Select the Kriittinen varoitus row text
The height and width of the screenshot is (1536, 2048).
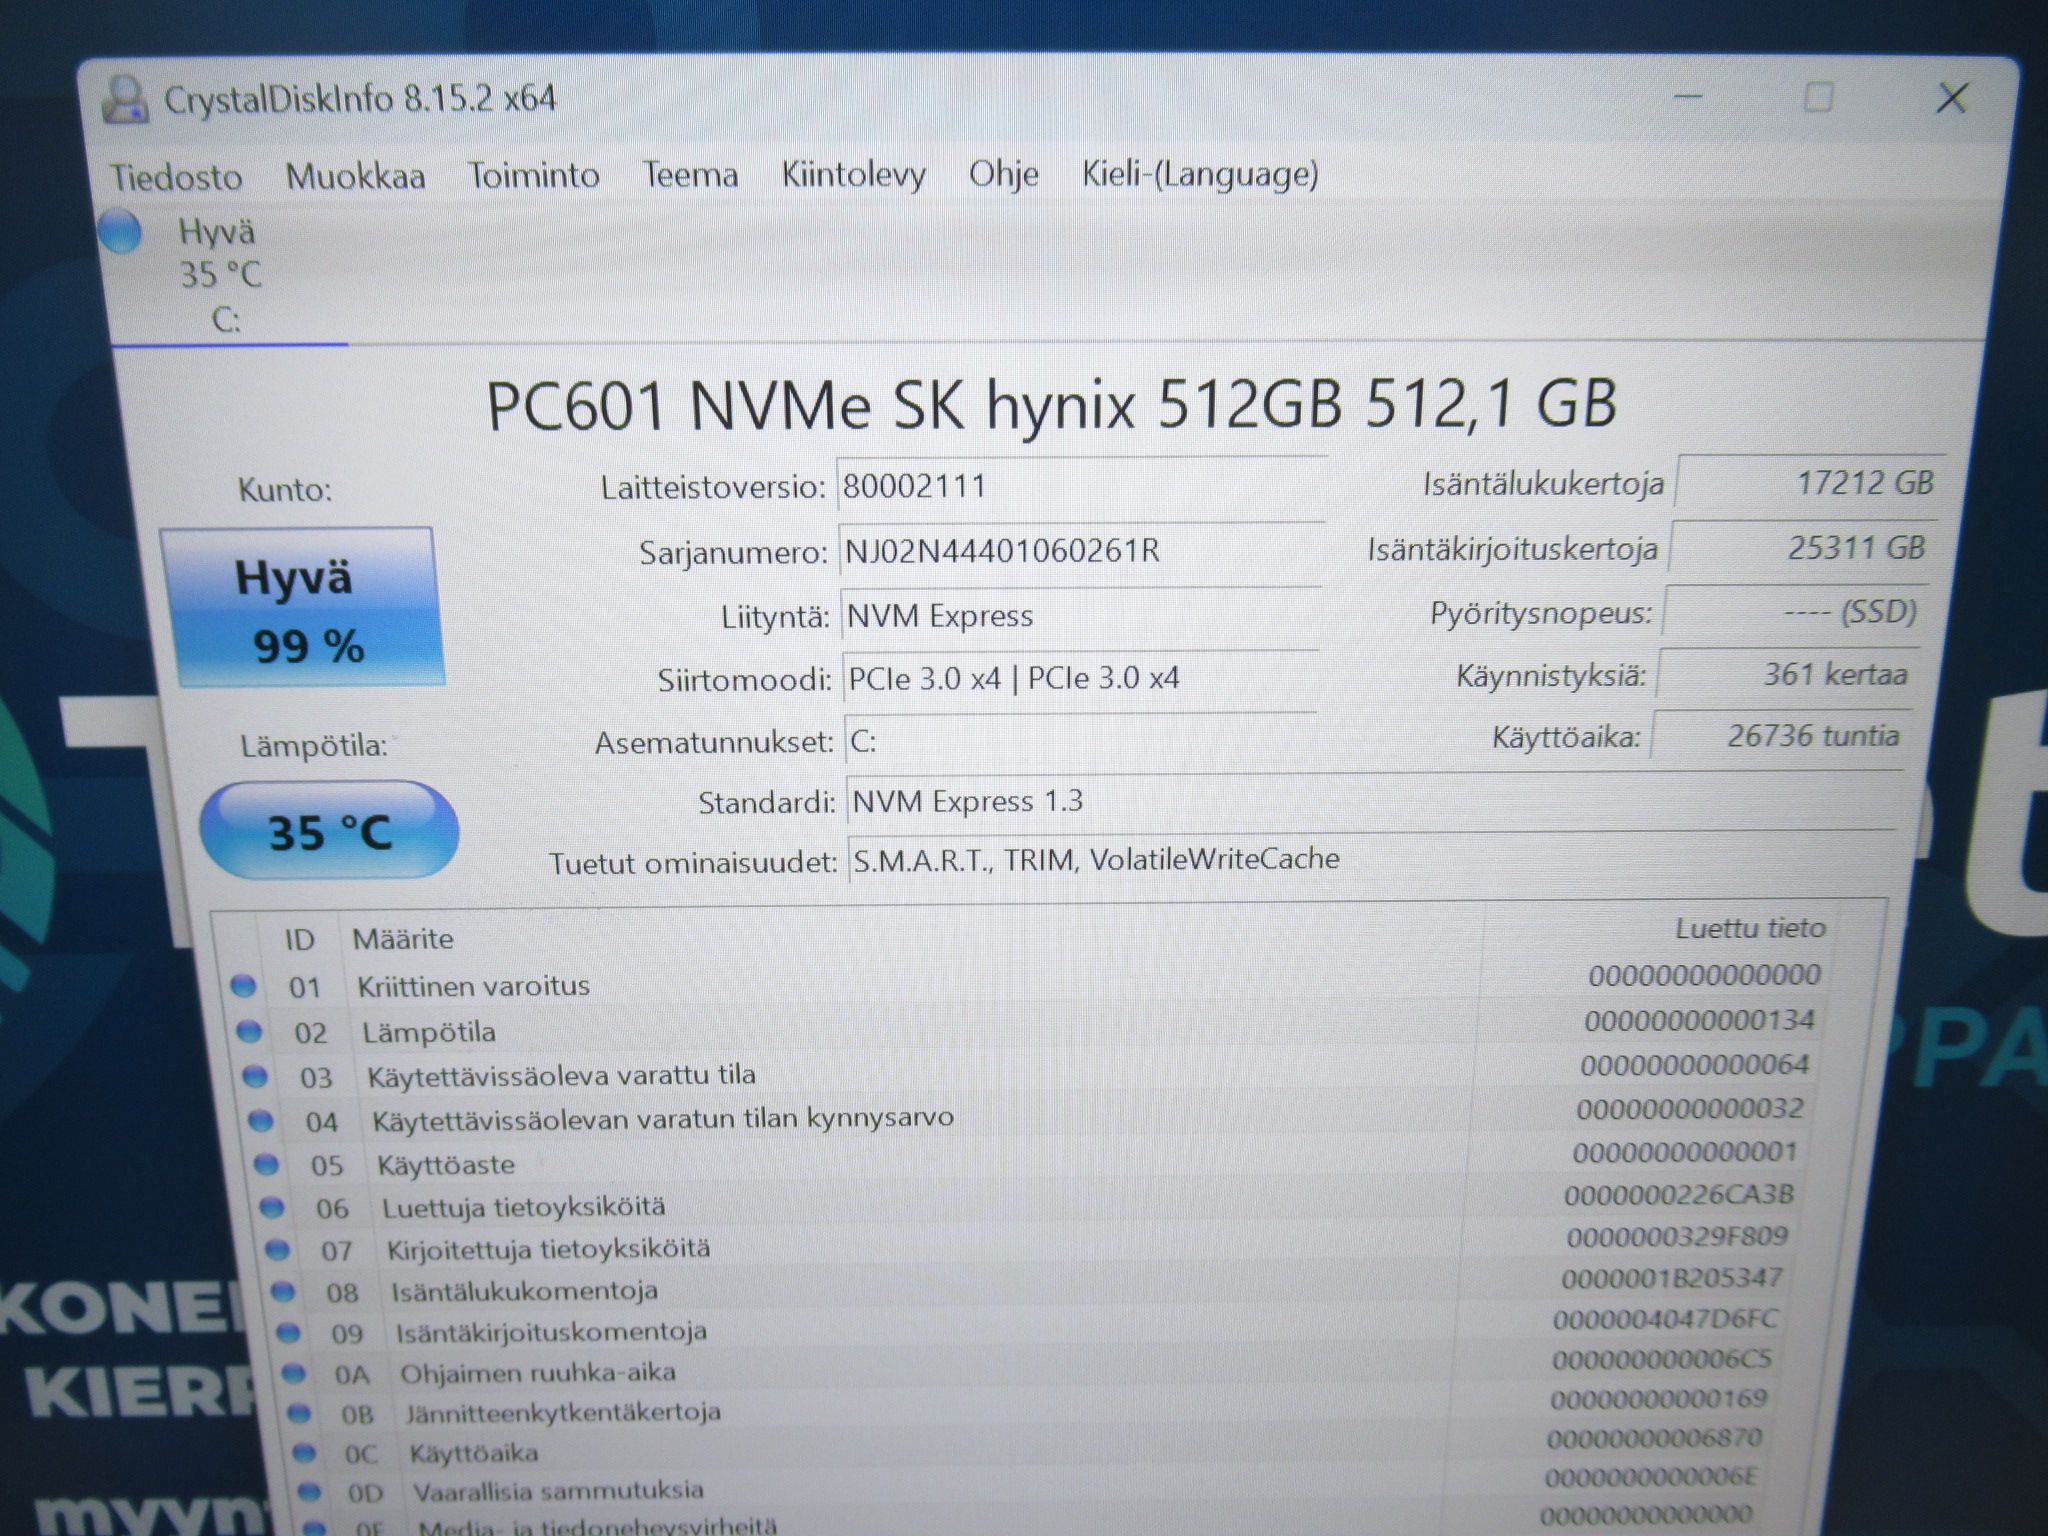click(473, 986)
